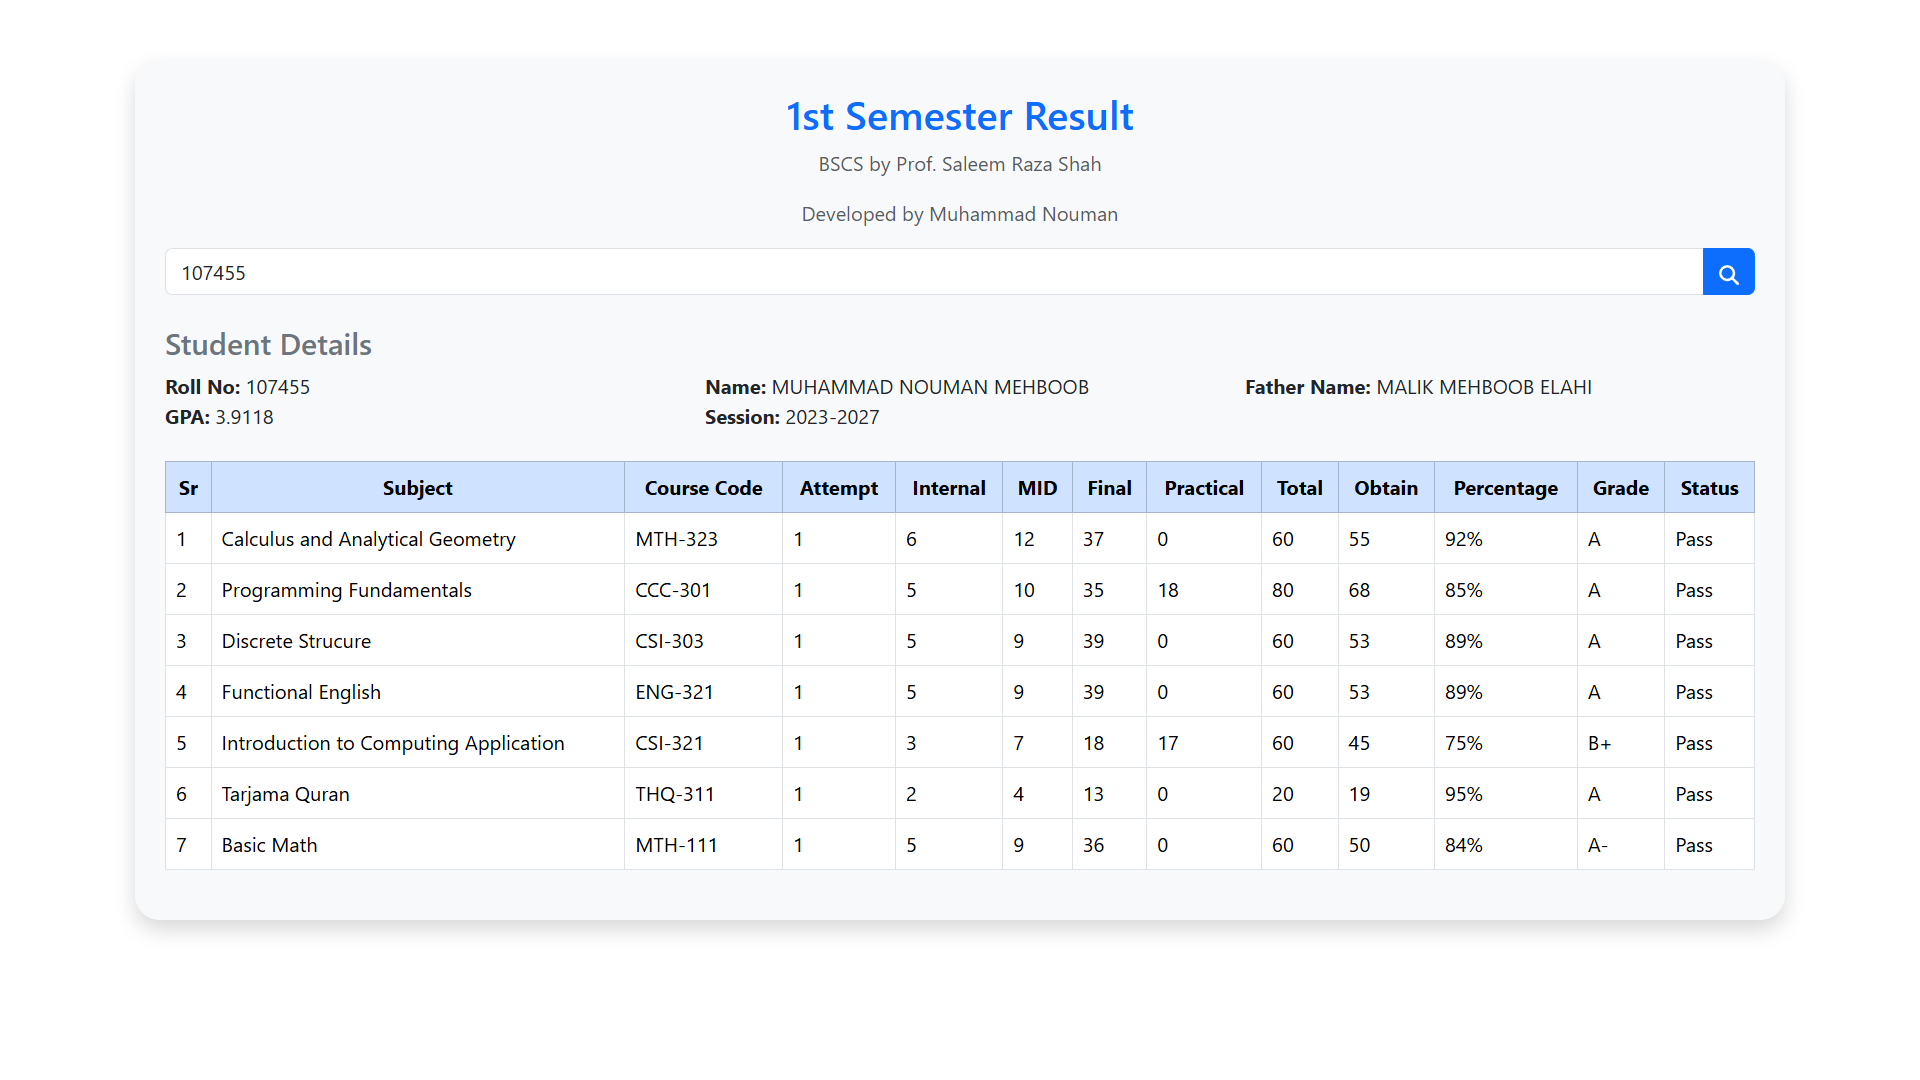Click the Percentage column header
This screenshot has height=1080, width=1920.
[x=1505, y=488]
